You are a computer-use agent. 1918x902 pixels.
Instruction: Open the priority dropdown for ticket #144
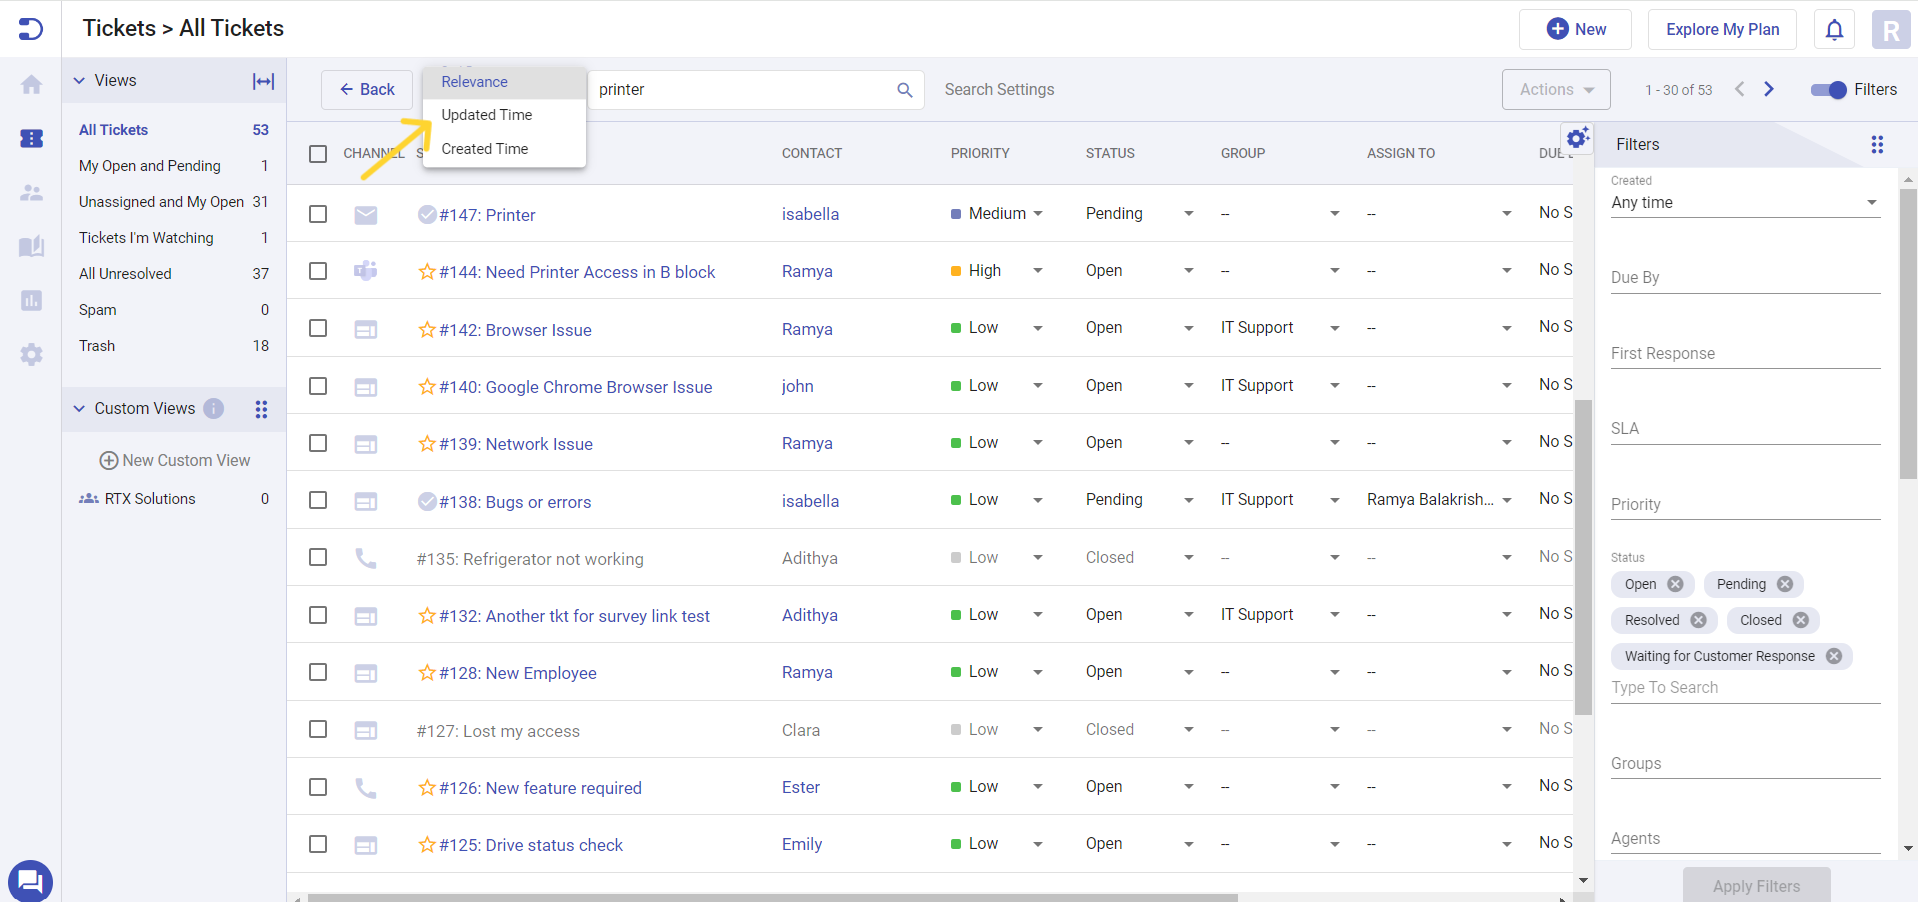tap(1038, 270)
